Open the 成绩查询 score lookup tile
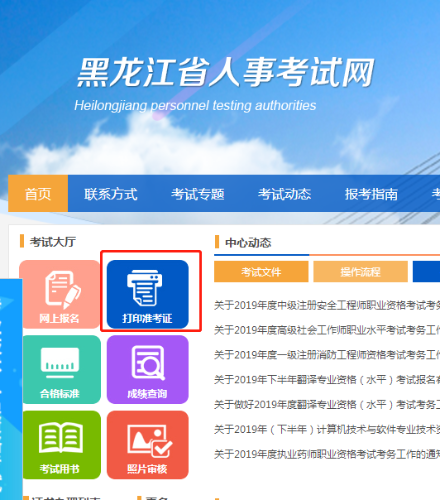The height and width of the screenshot is (500, 440). (x=148, y=370)
